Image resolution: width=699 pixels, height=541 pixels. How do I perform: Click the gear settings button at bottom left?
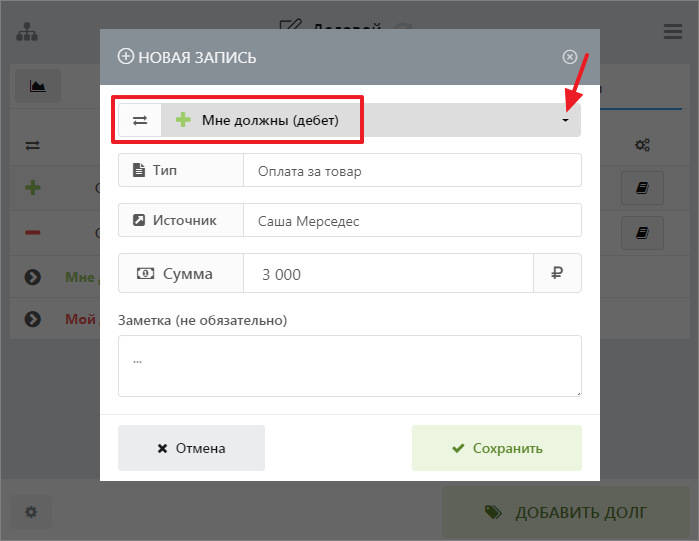point(31,512)
